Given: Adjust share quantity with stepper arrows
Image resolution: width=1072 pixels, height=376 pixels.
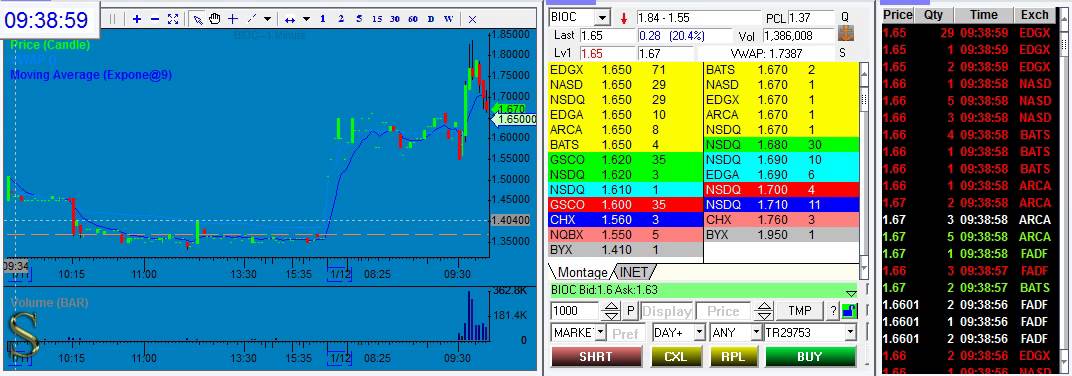Looking at the screenshot, I should click(x=611, y=311).
